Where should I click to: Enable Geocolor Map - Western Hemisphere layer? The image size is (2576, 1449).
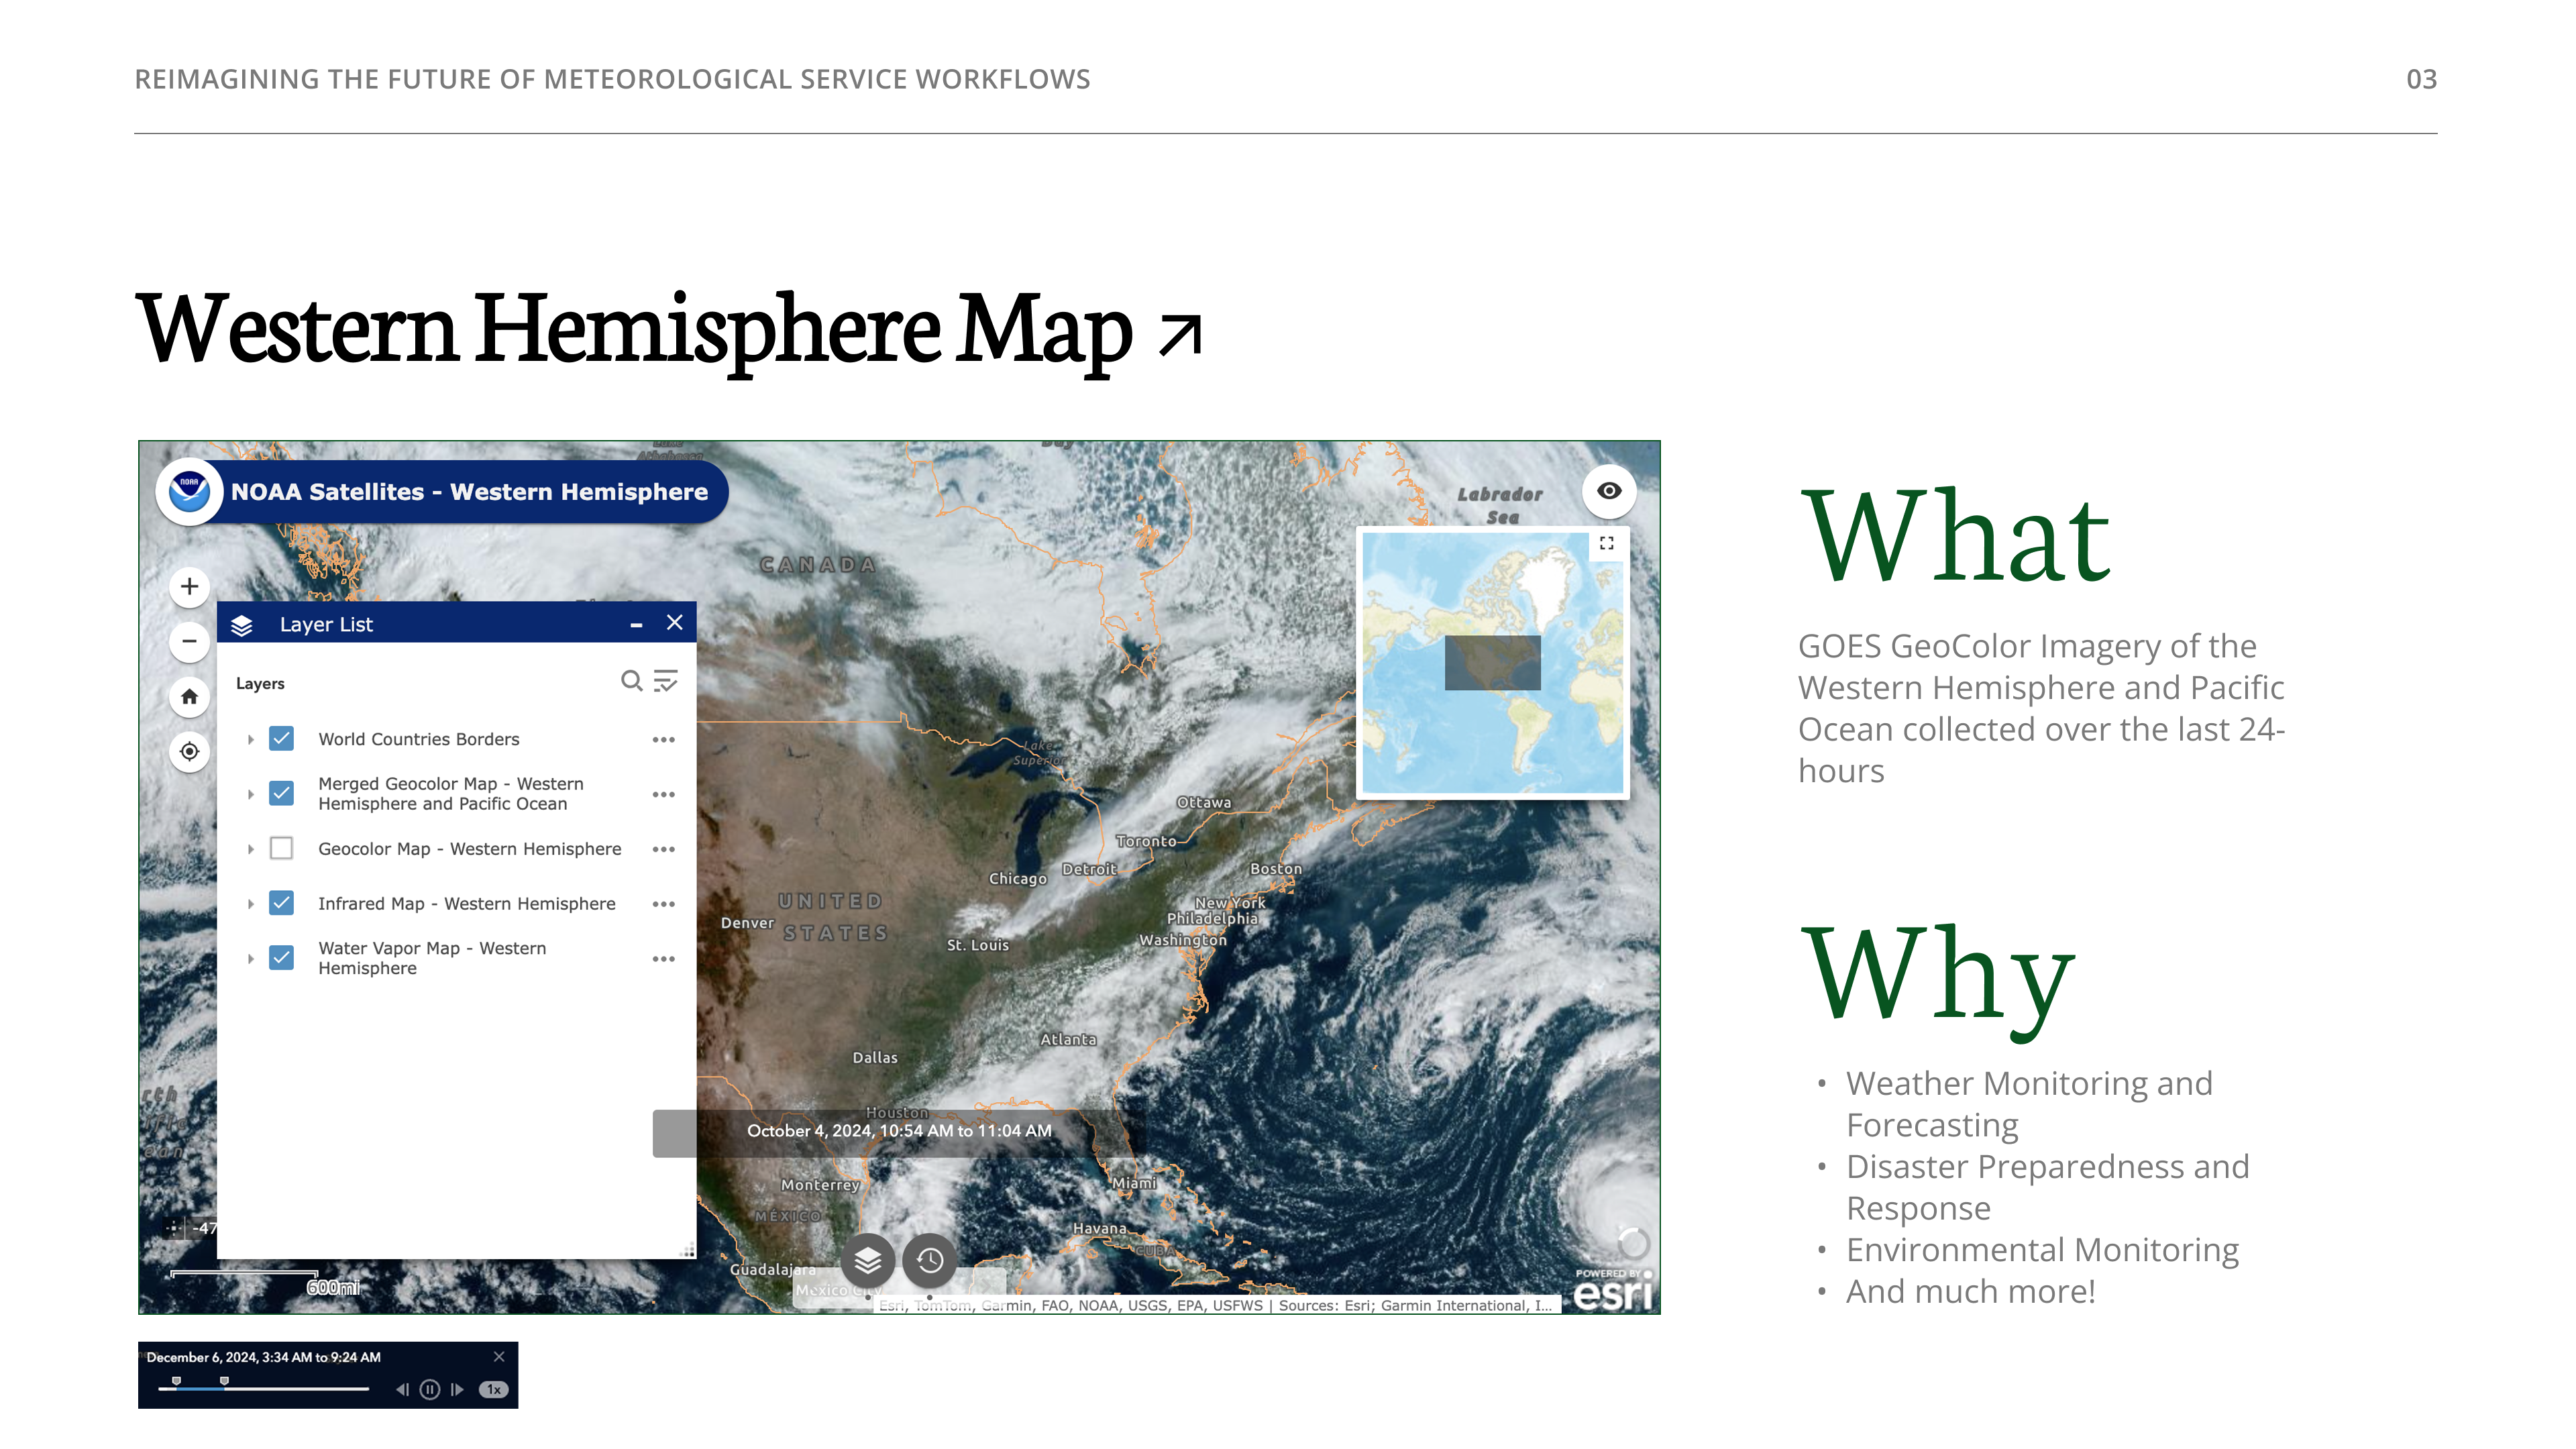click(282, 849)
